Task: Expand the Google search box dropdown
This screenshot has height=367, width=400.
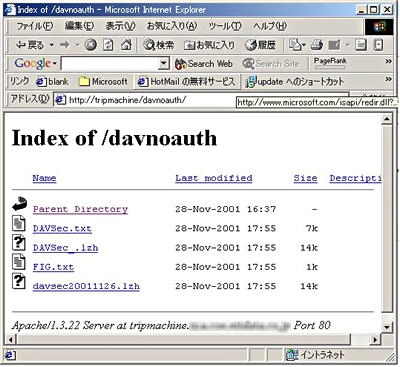Action: point(163,64)
